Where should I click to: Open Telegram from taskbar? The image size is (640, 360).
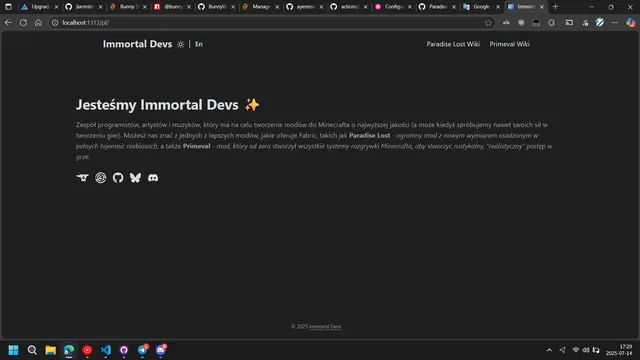pyautogui.click(x=142, y=350)
